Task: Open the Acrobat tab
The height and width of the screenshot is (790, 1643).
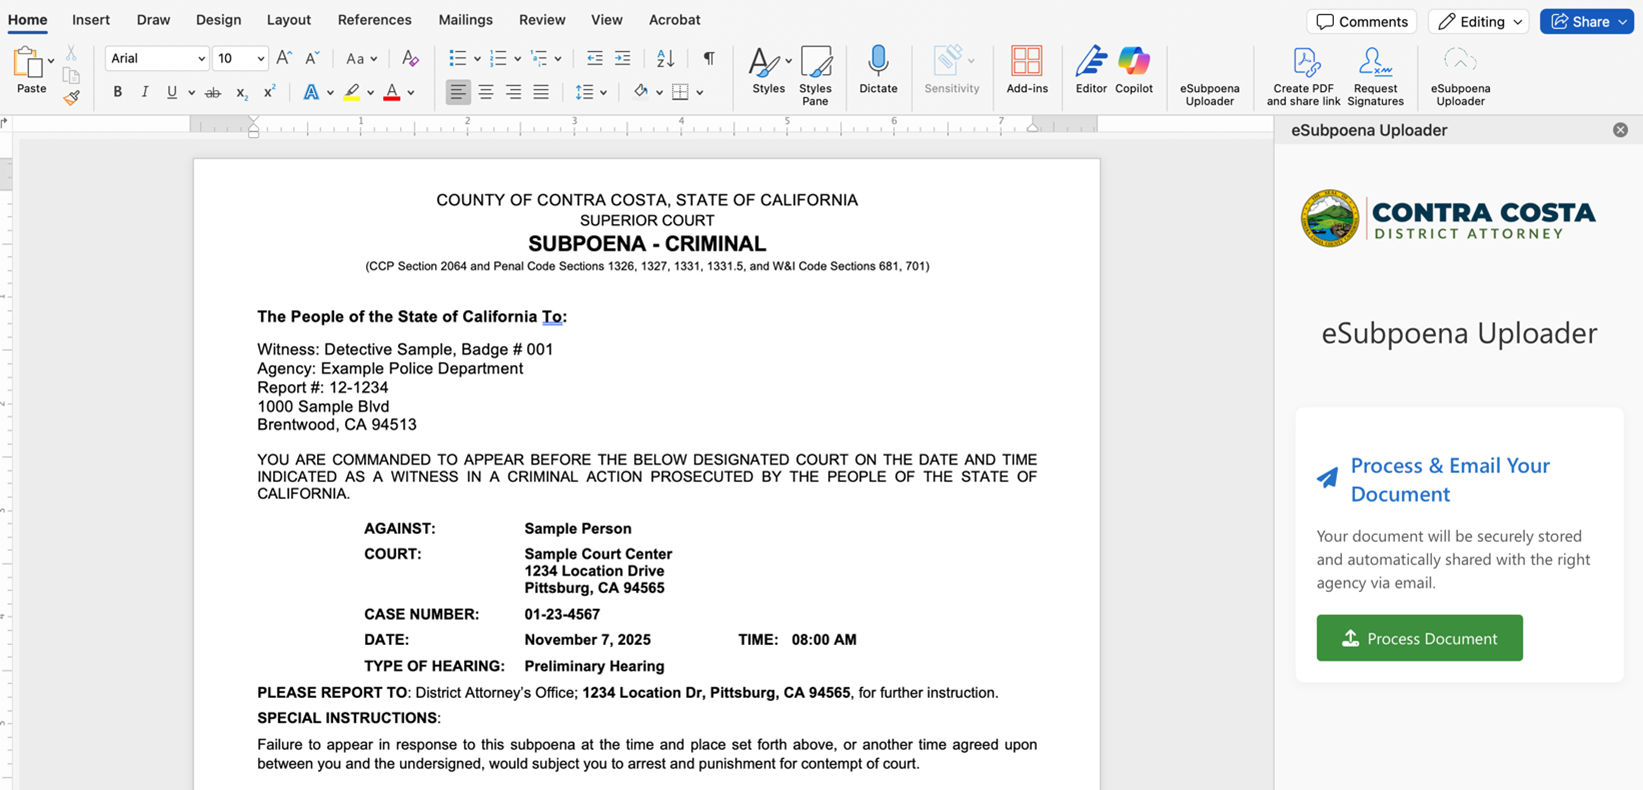Action: (675, 20)
